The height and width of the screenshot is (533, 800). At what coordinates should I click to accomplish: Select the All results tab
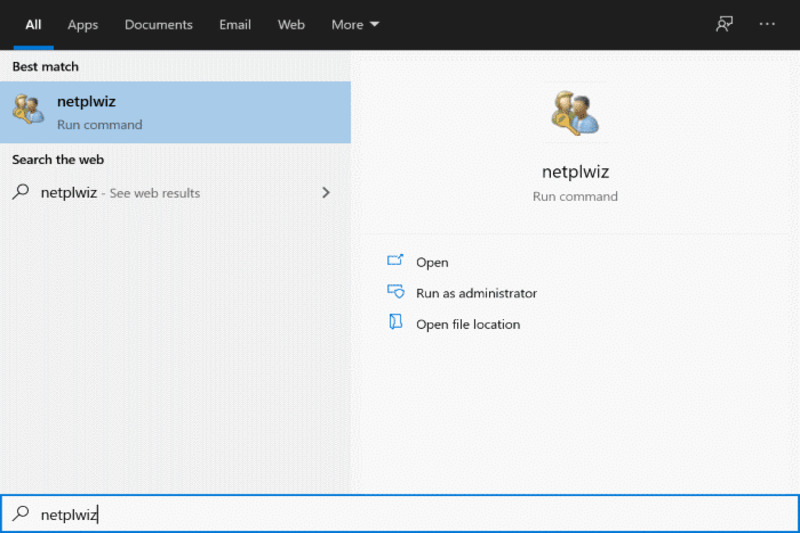[33, 25]
